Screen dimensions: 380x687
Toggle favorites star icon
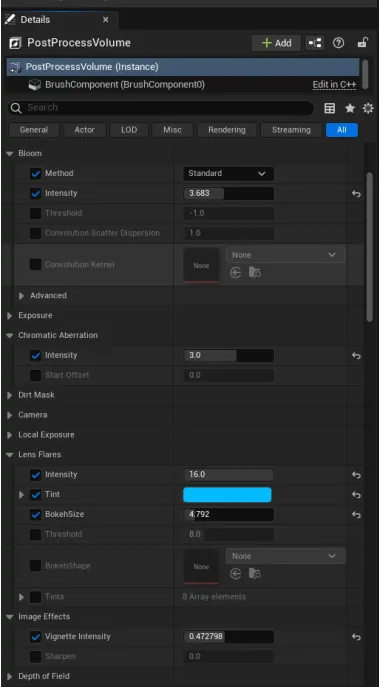[350, 108]
